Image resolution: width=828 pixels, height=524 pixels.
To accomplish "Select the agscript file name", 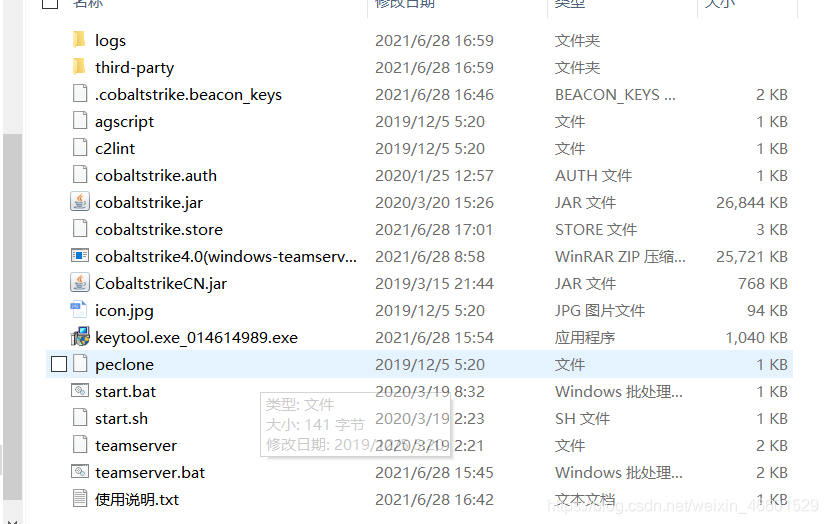I will tap(125, 122).
